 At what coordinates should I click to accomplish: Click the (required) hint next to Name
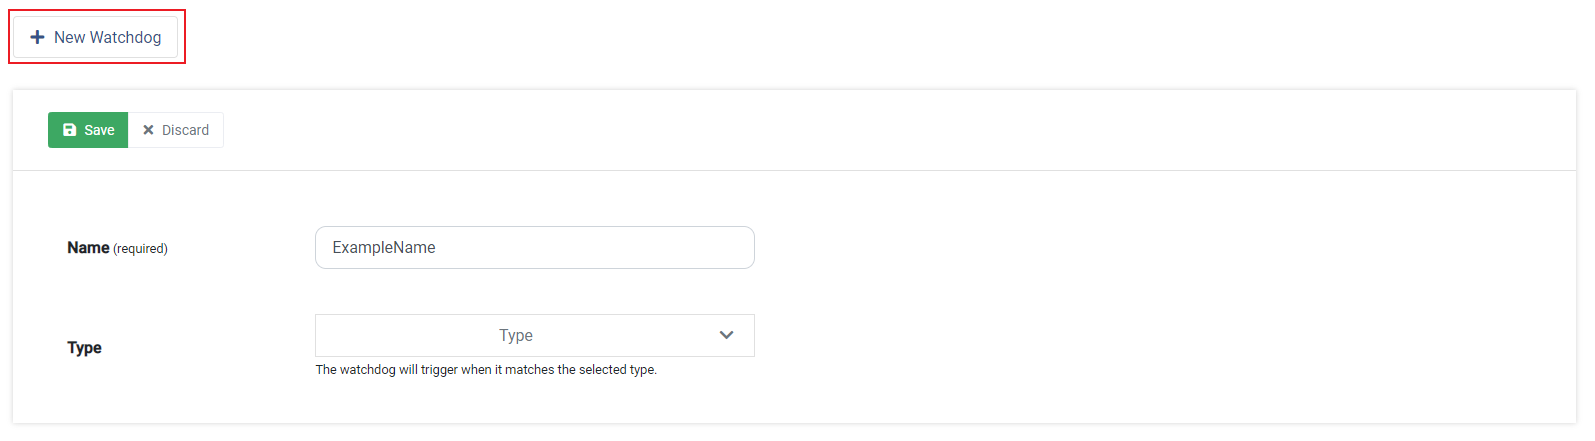click(140, 248)
